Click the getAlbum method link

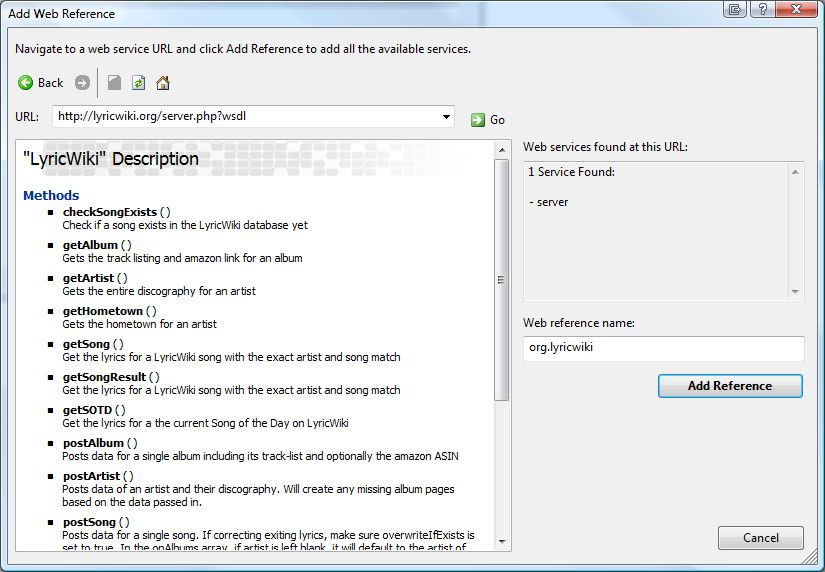90,245
